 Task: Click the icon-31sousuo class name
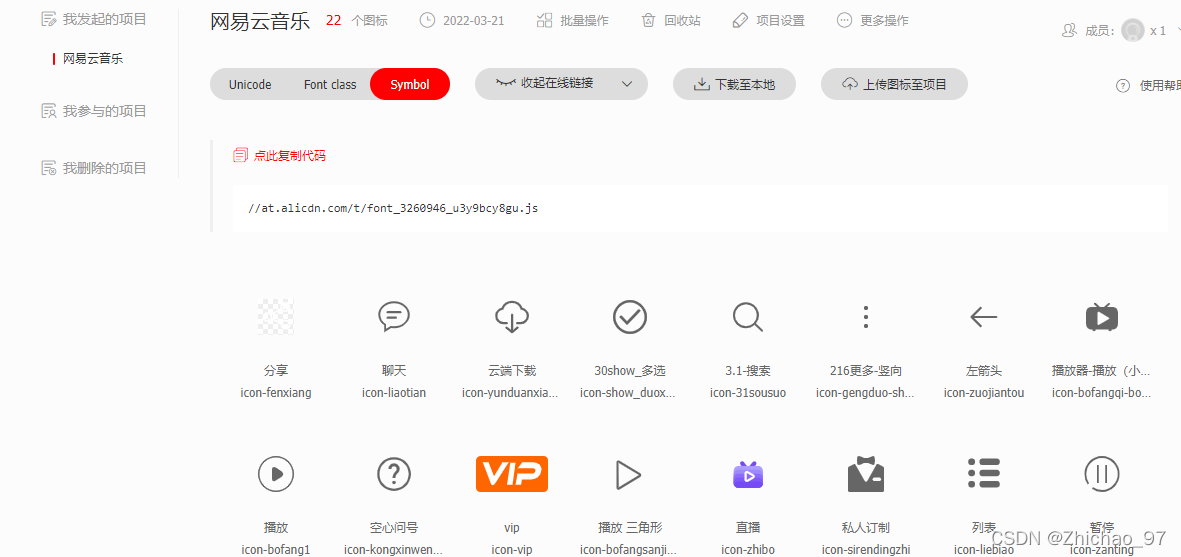point(748,392)
